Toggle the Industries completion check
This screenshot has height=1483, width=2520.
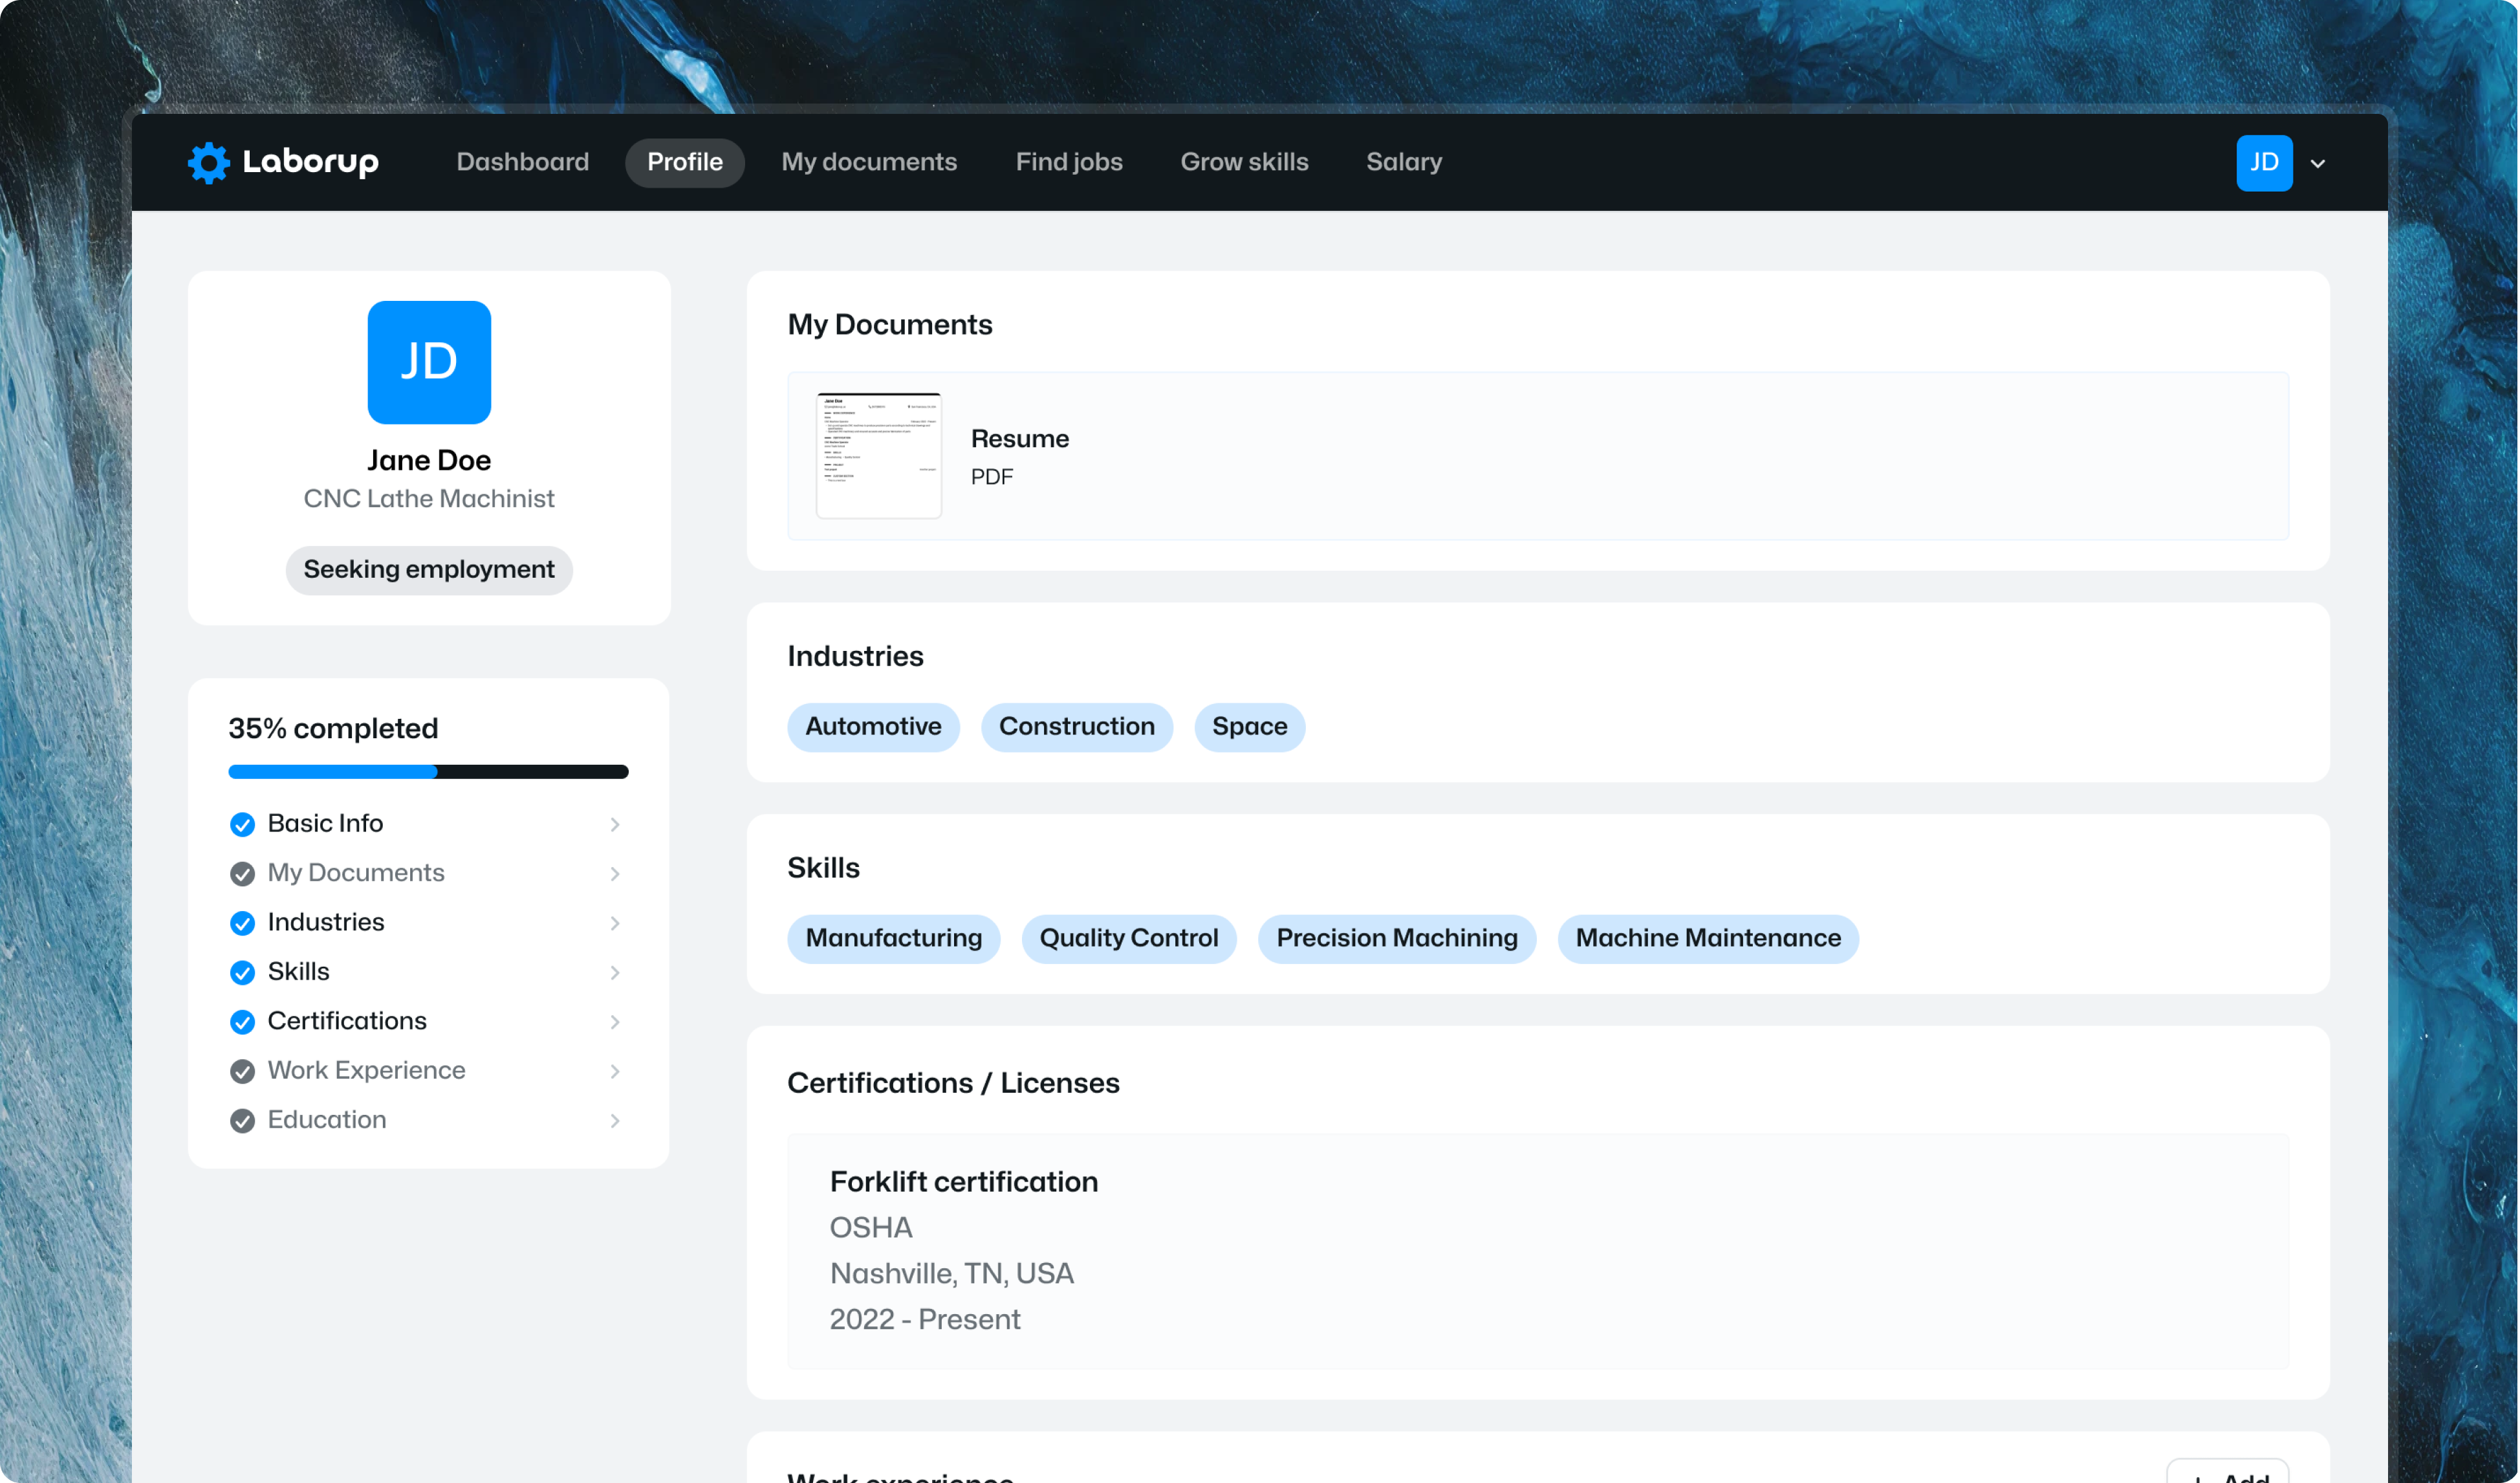[x=242, y=922]
